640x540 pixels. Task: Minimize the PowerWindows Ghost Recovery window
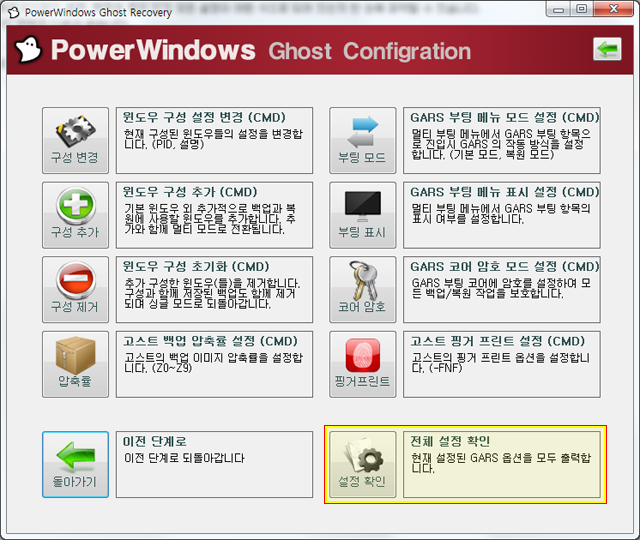pos(558,9)
